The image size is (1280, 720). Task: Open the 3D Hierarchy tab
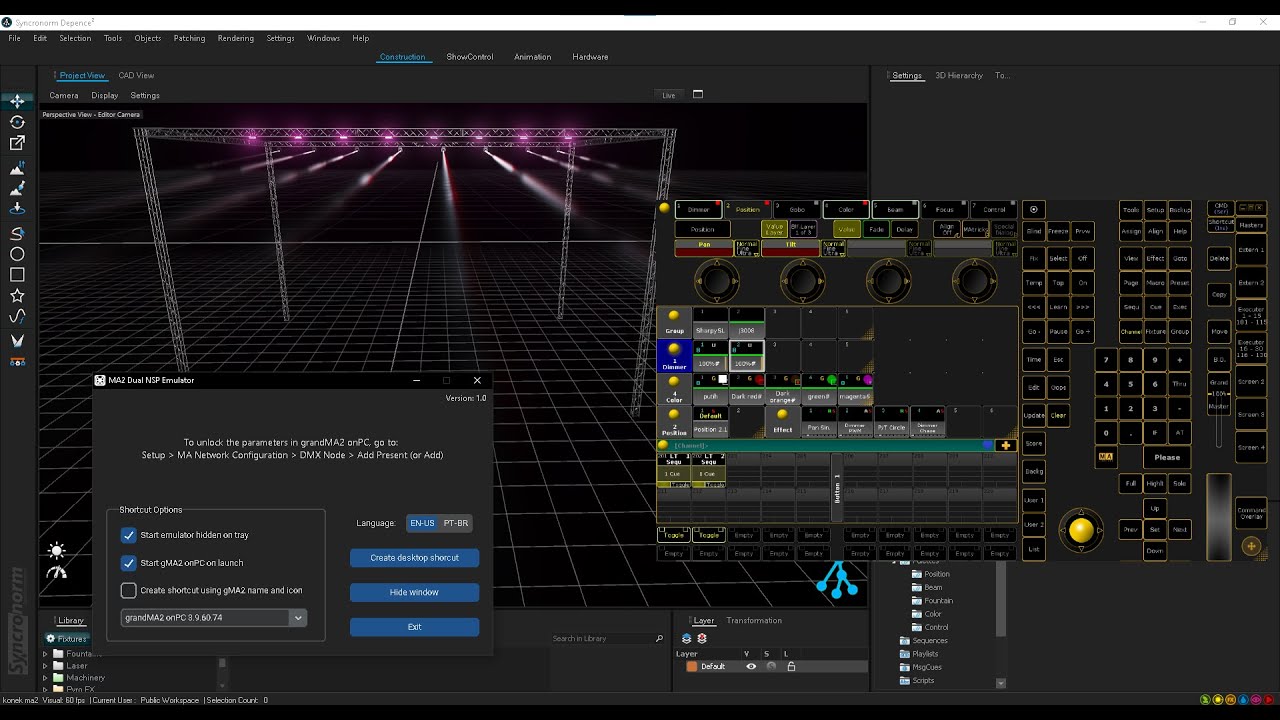click(x=959, y=75)
